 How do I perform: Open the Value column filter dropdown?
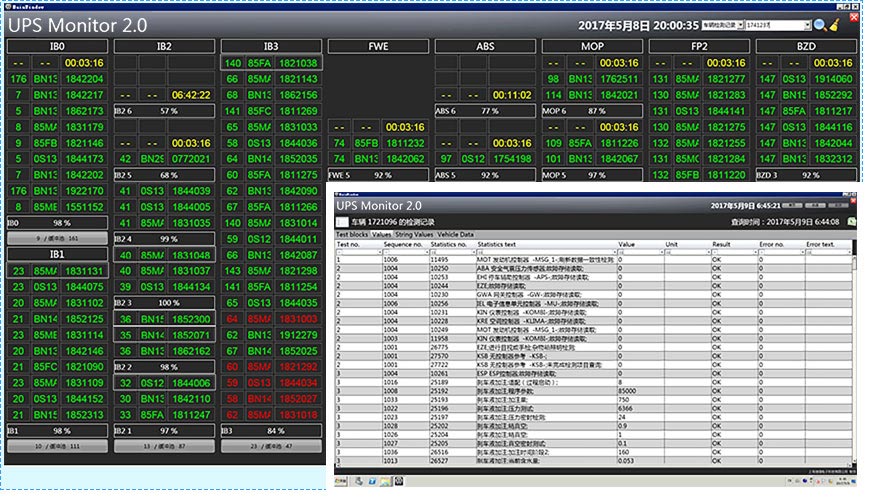[661, 252]
